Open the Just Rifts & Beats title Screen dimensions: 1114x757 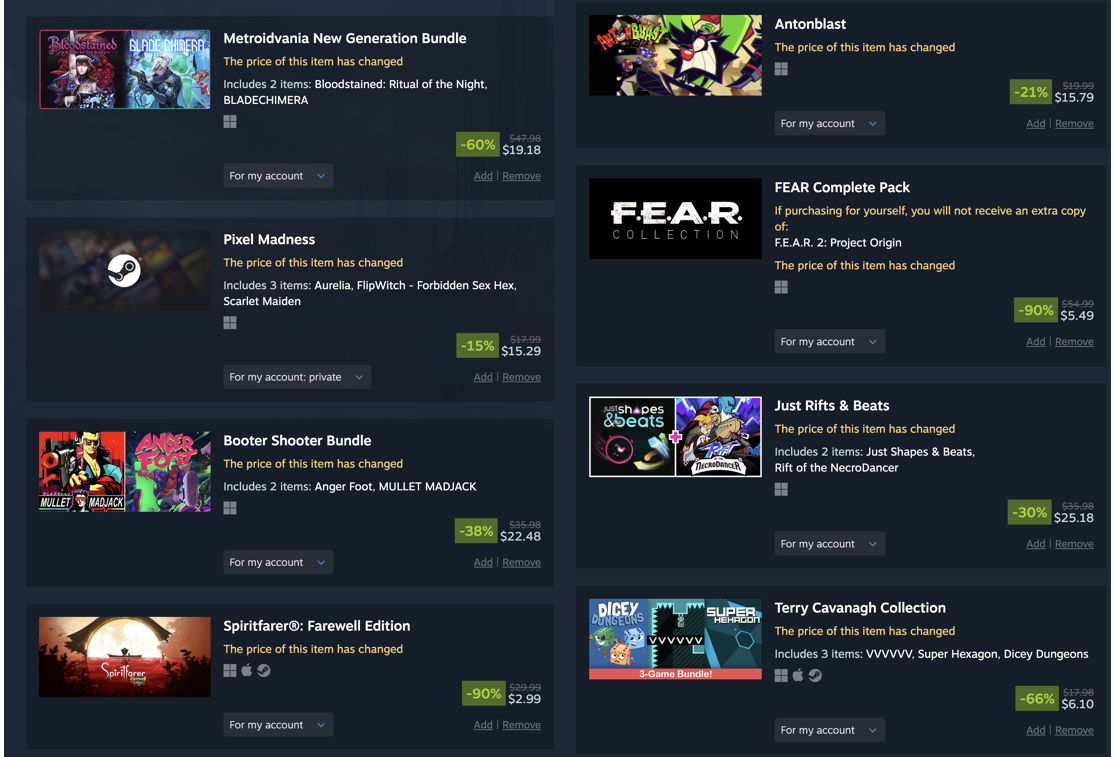tap(831, 405)
